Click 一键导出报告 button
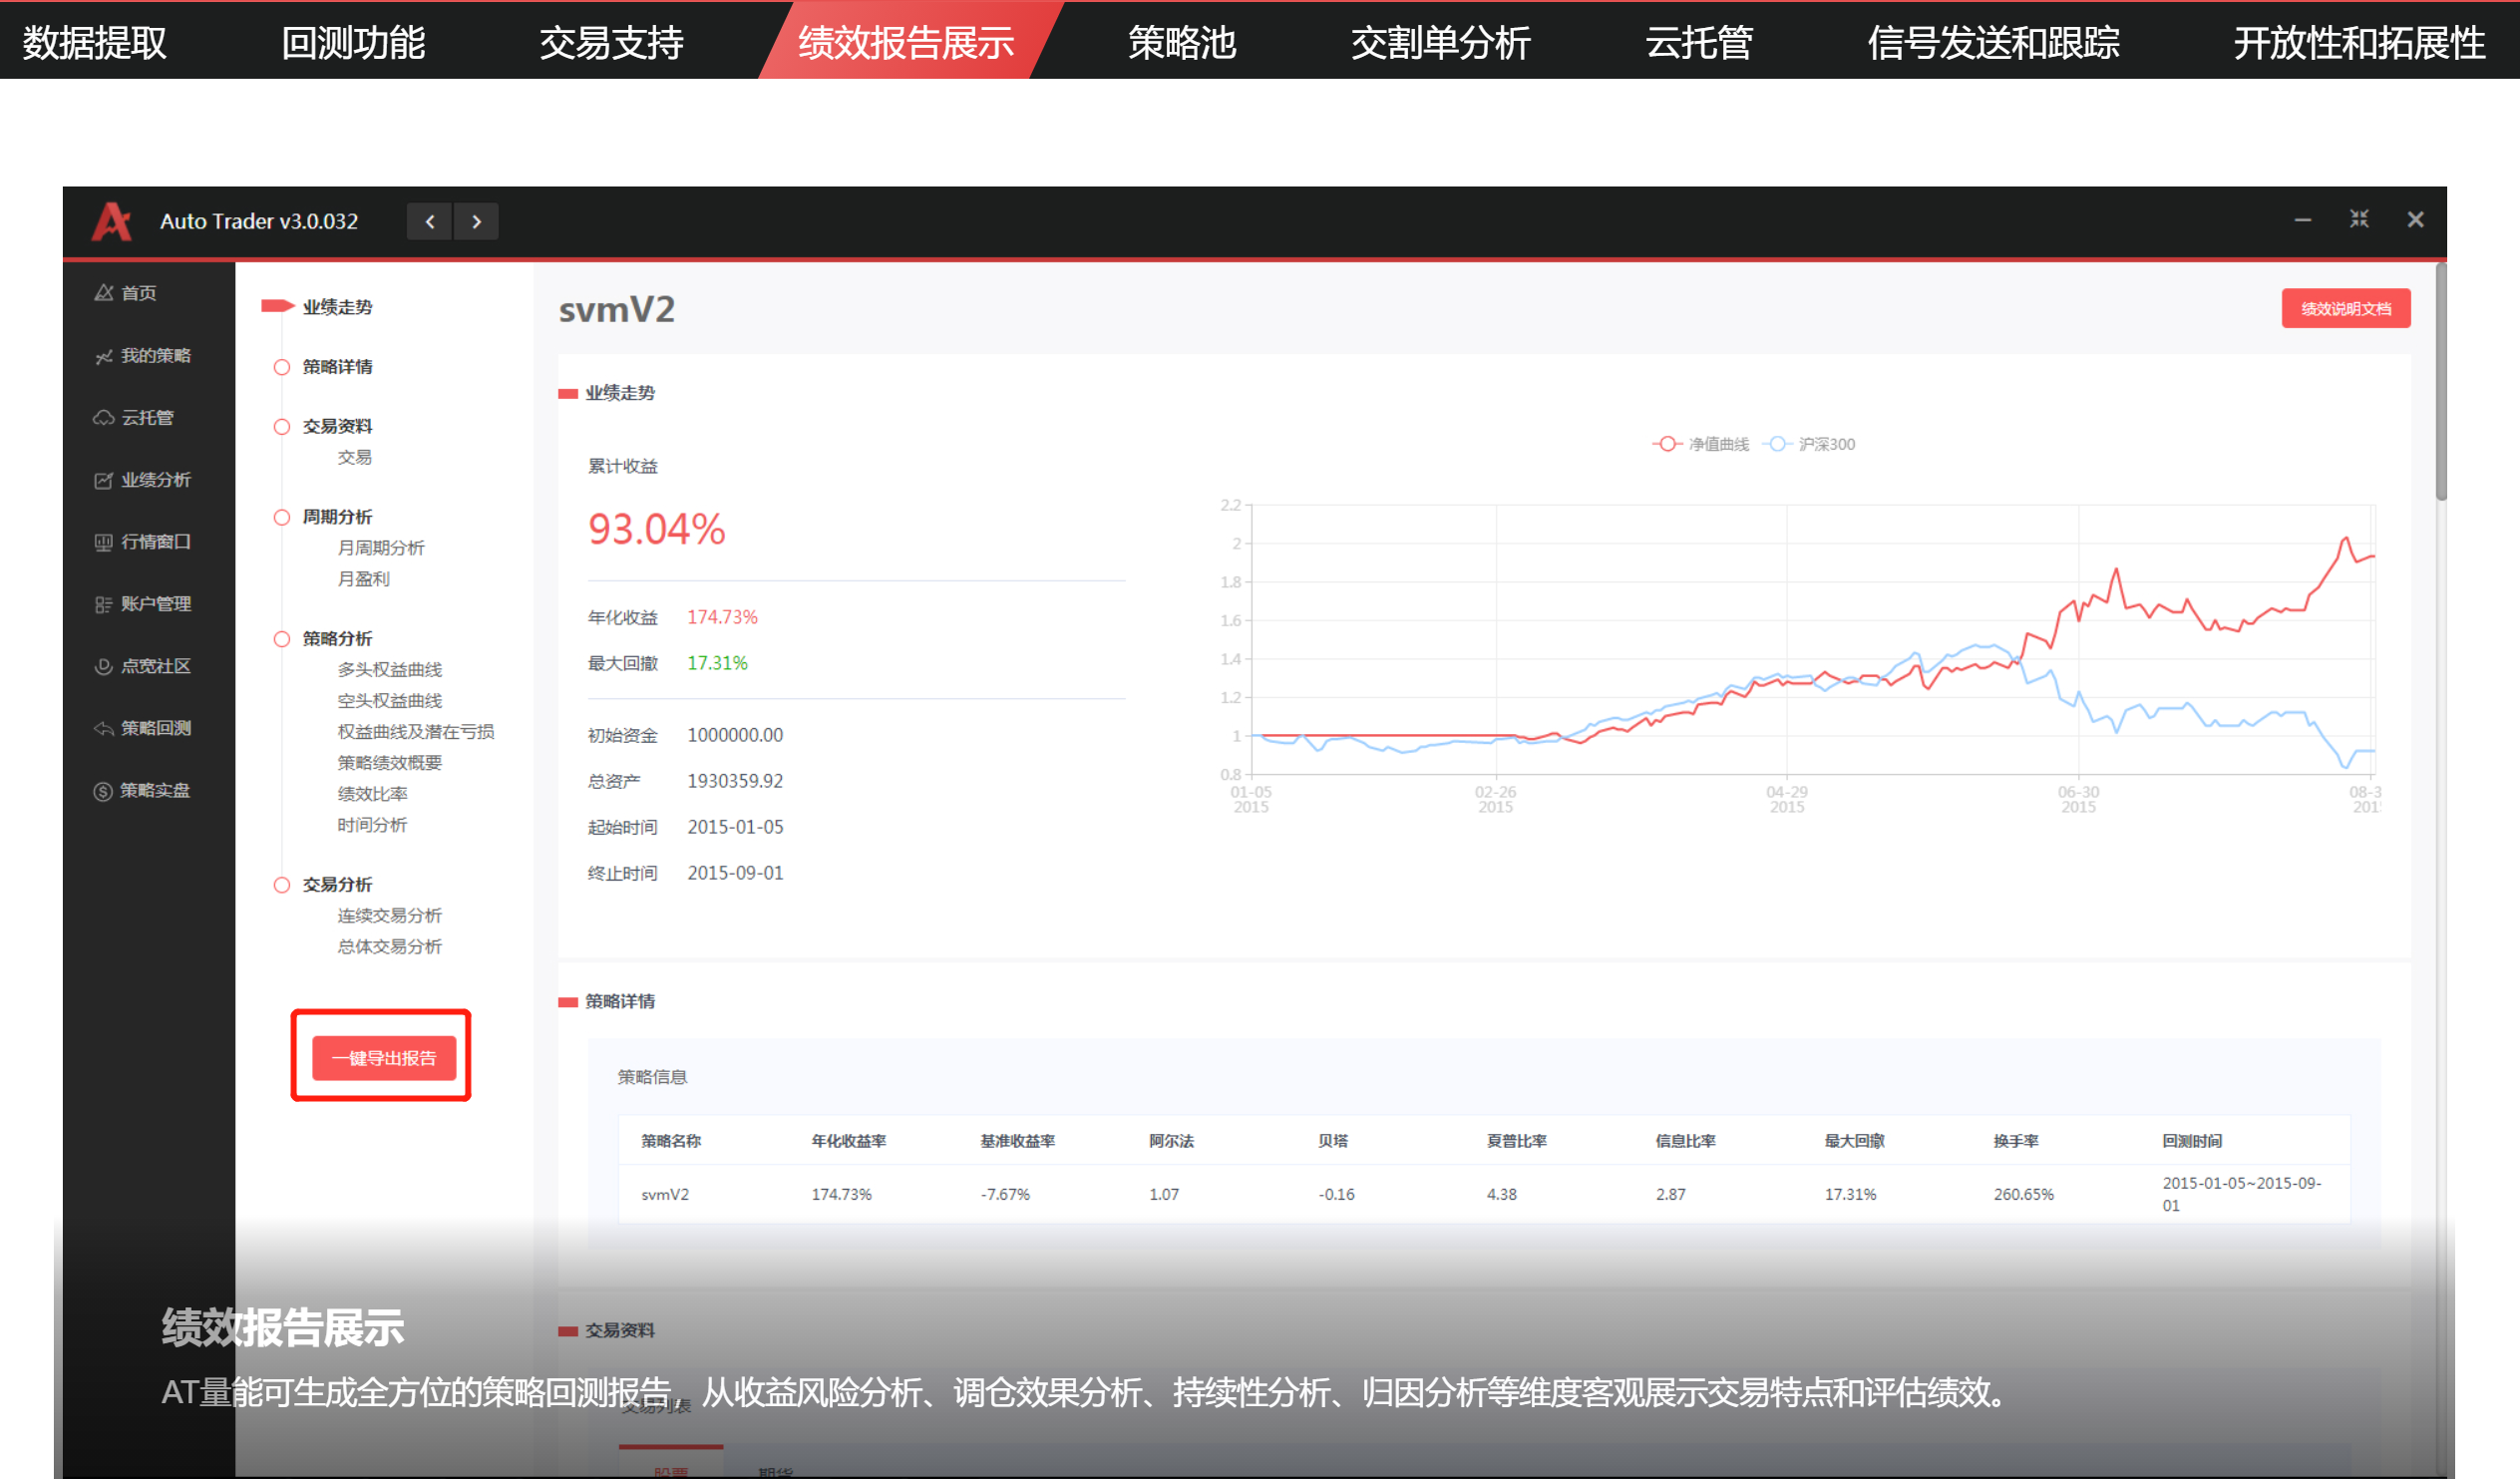The width and height of the screenshot is (2520, 1479). click(384, 1058)
